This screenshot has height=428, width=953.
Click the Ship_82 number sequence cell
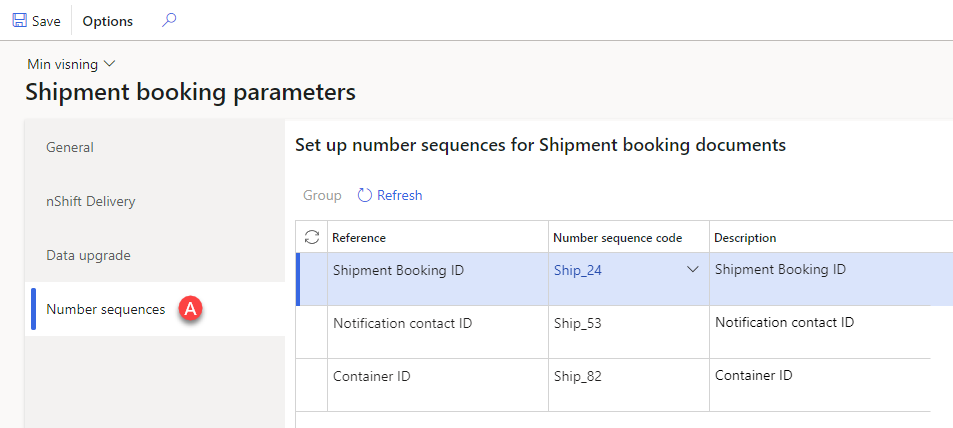coord(628,385)
